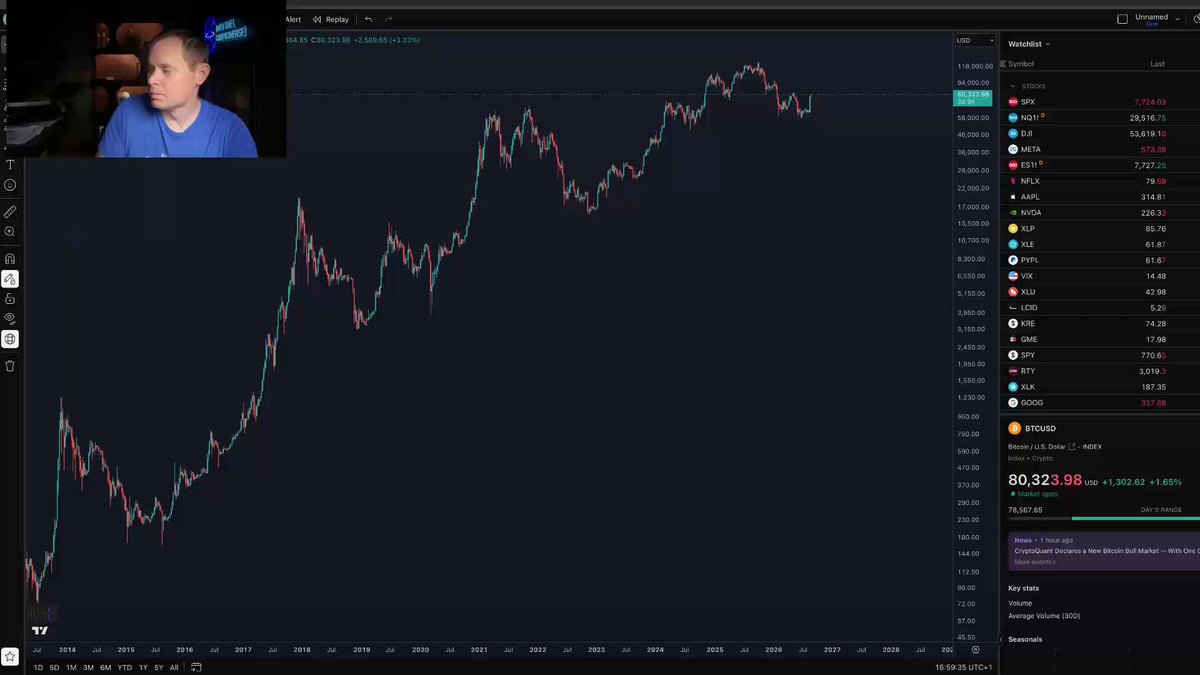This screenshot has width=1200, height=675.
Task: Open the USD currency dropdown
Action: pos(974,40)
